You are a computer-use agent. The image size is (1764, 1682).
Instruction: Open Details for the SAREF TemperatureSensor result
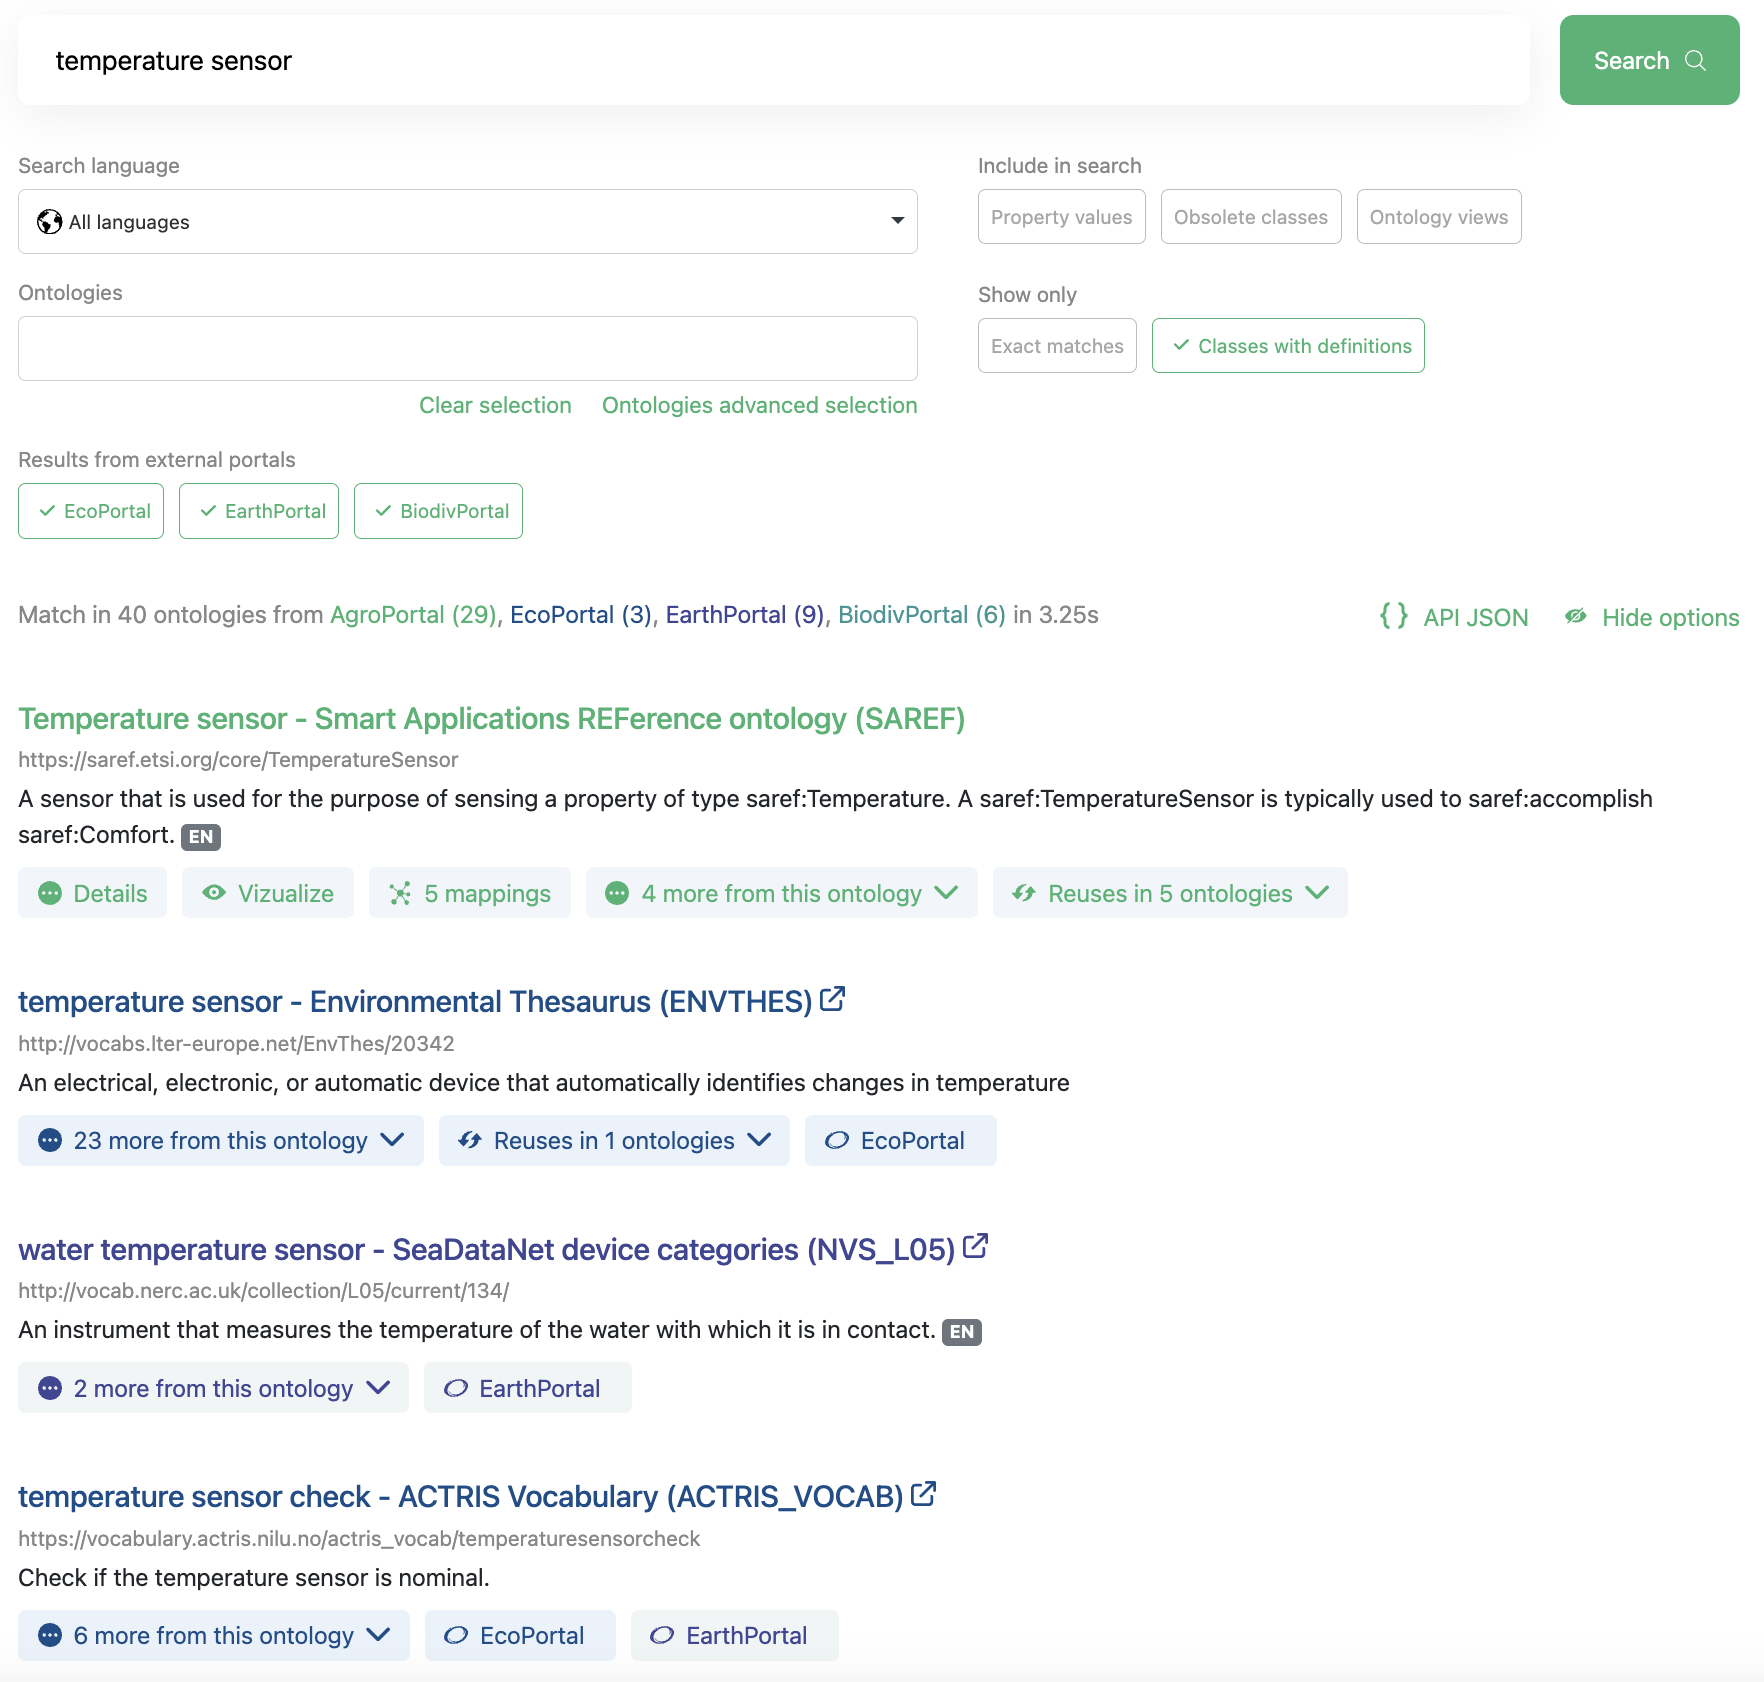coord(92,893)
